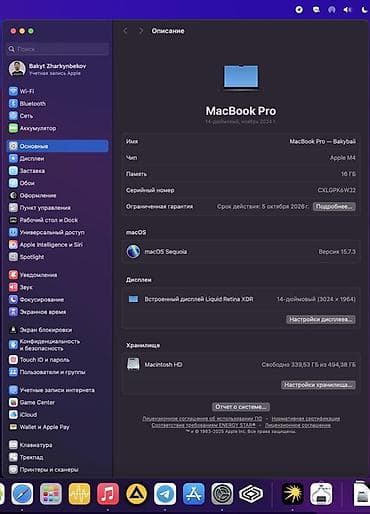Open Принтеры и сканеры settings

57,470
